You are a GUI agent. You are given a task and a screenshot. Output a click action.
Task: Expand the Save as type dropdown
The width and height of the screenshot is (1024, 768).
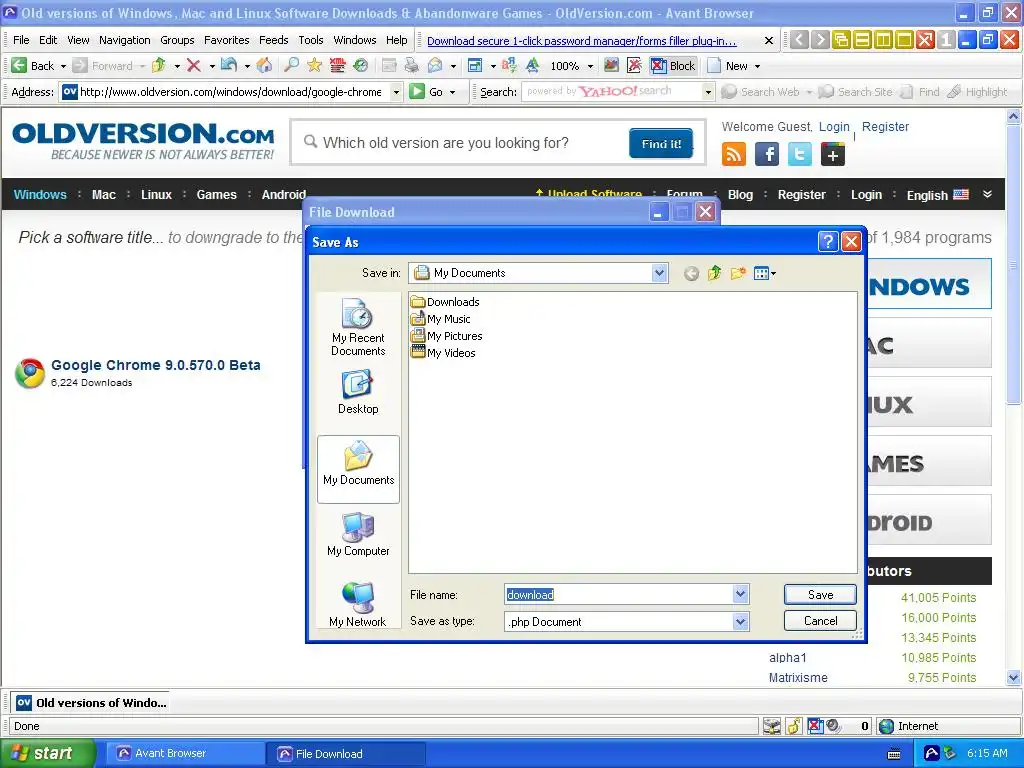coord(740,622)
